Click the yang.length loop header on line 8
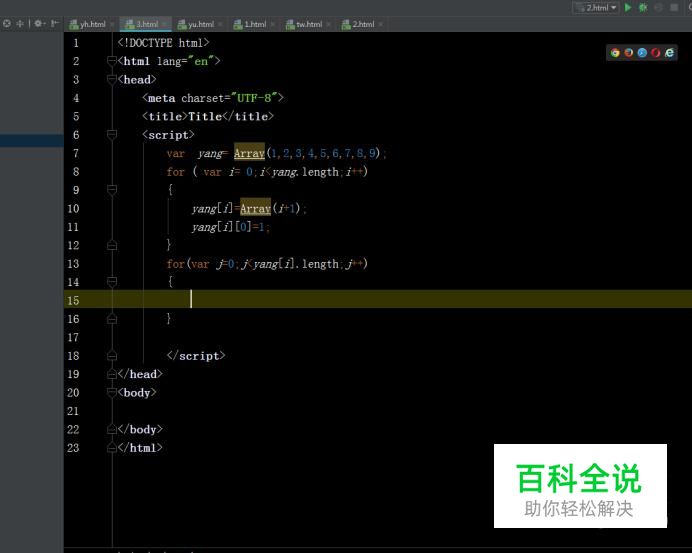 [267, 172]
